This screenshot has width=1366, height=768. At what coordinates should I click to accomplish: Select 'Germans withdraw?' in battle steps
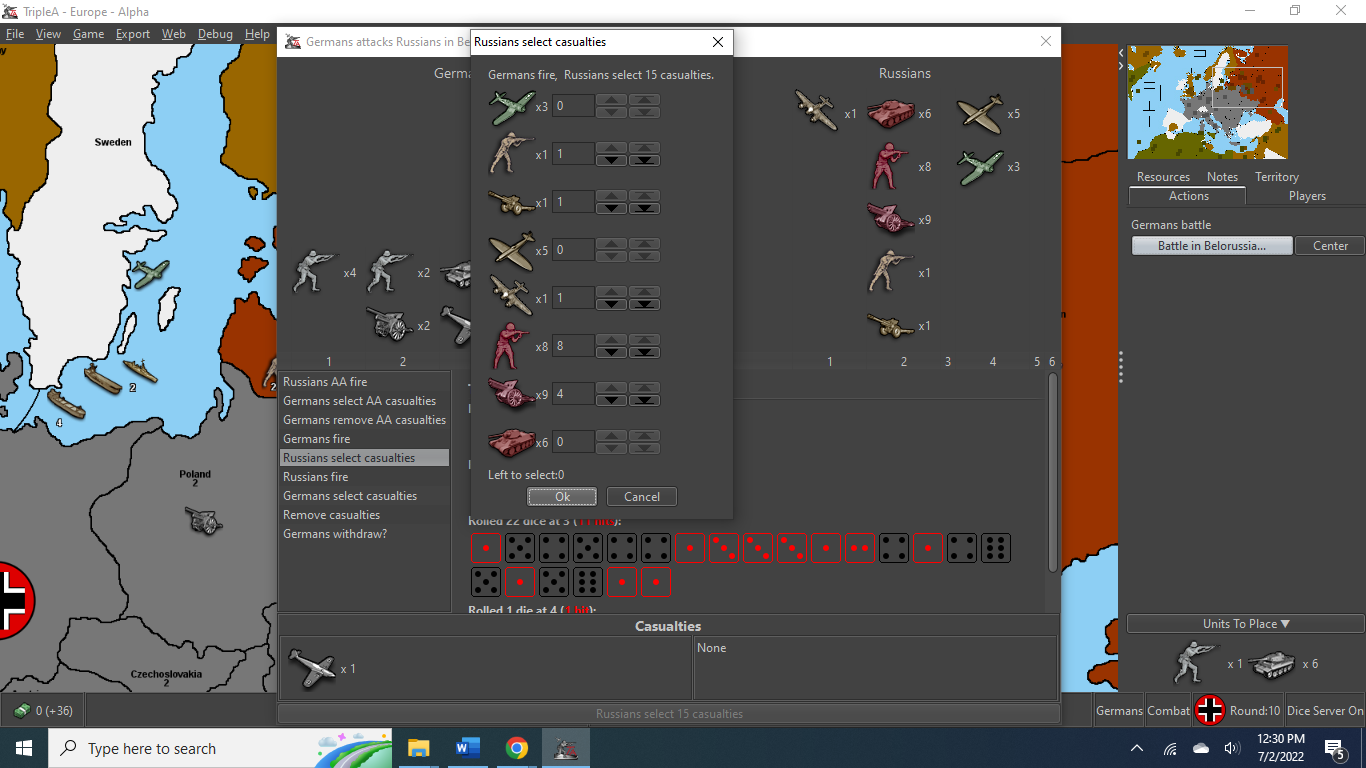click(x=365, y=534)
